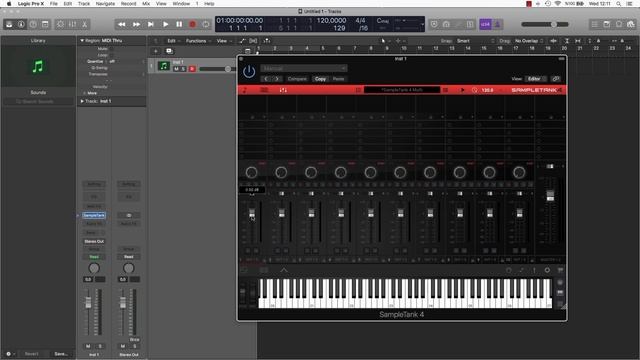Open the Window menu
Viewport: 640px width, 360px height.
(x=181, y=4)
